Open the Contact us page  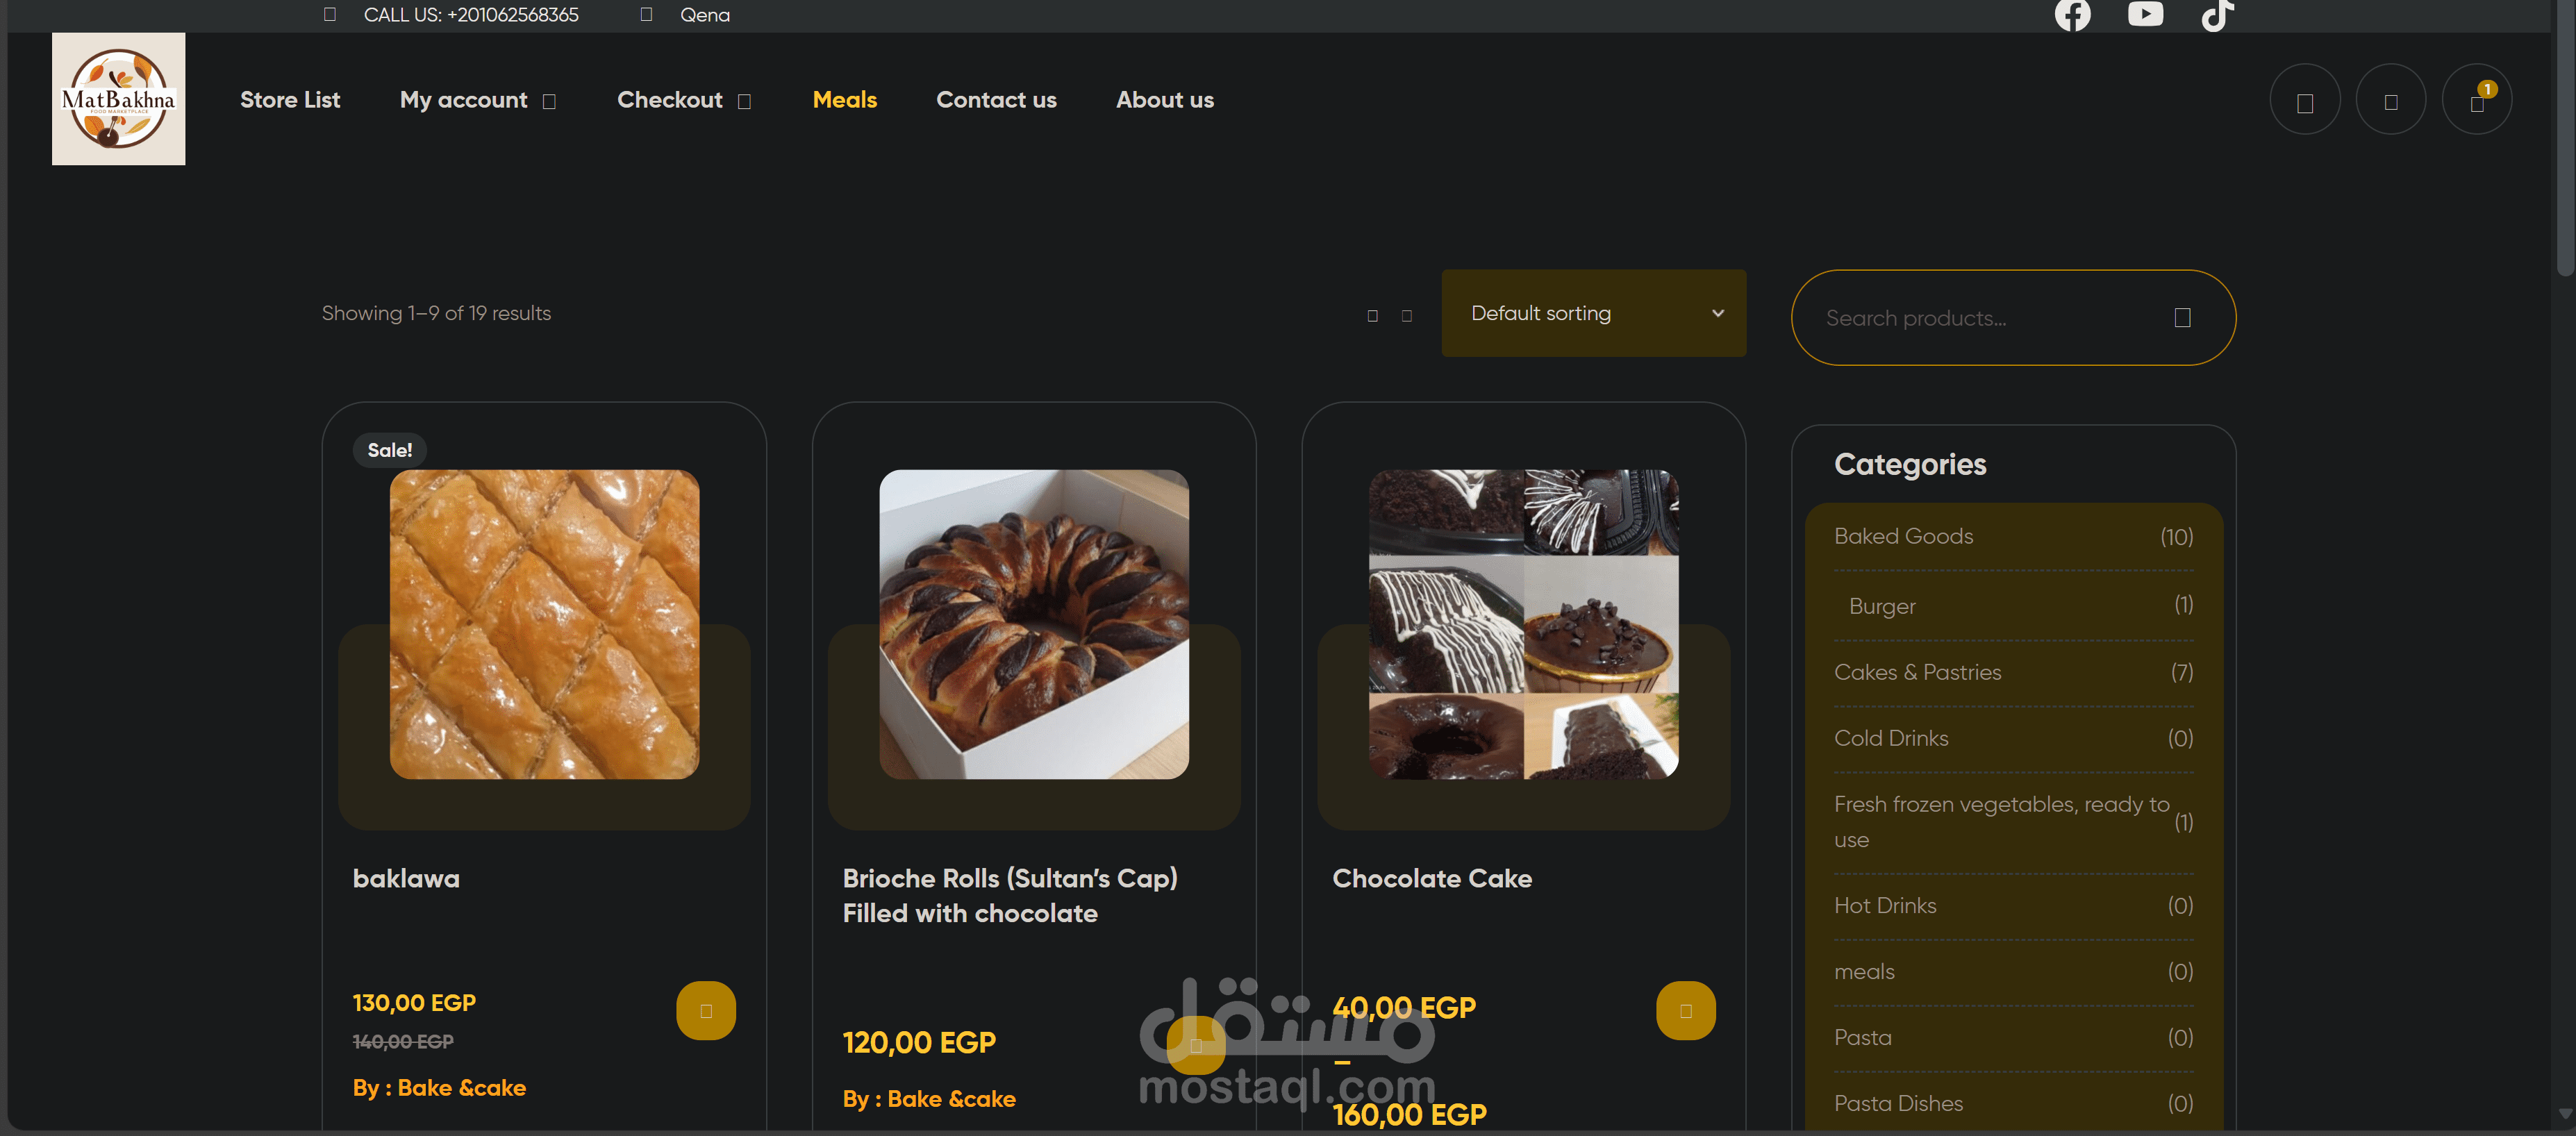(996, 100)
